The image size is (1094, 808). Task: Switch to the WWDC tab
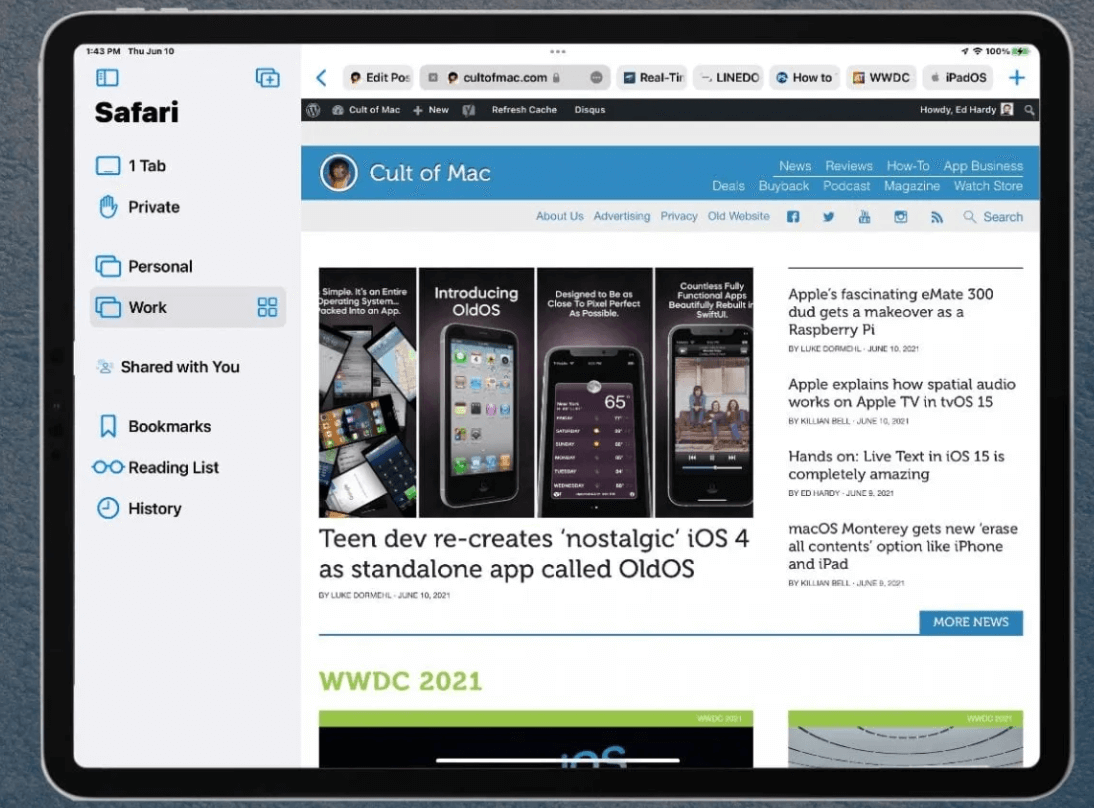881,77
